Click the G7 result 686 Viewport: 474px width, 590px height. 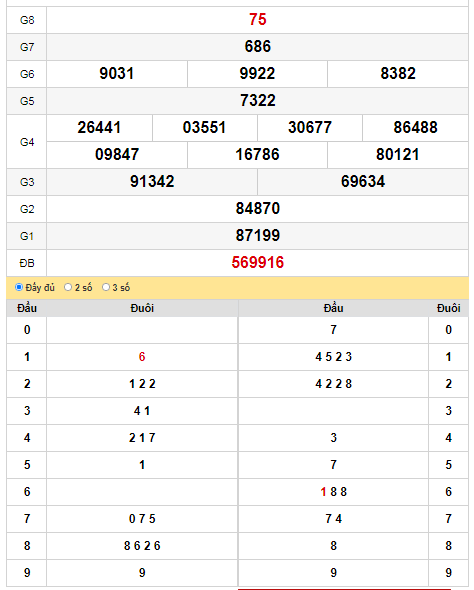tap(257, 47)
